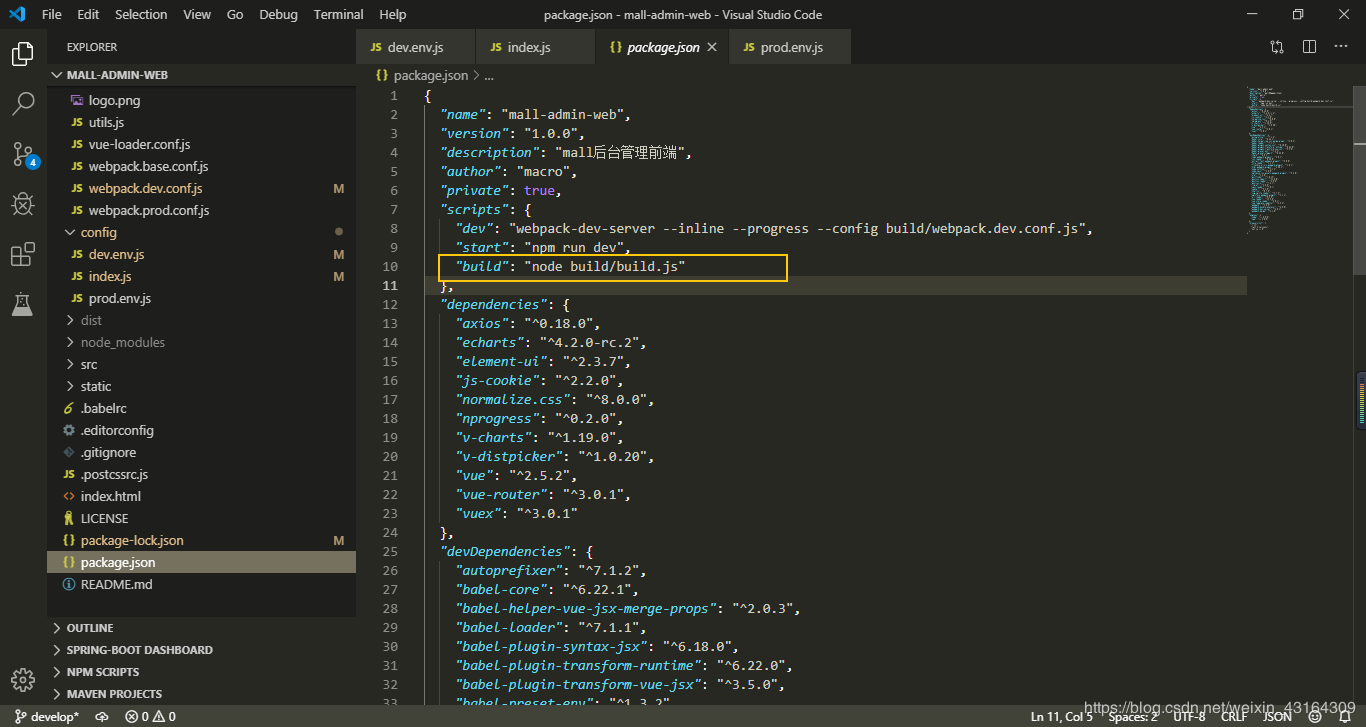The height and width of the screenshot is (727, 1366).
Task: Open the .babelrc file
Action: (201, 408)
